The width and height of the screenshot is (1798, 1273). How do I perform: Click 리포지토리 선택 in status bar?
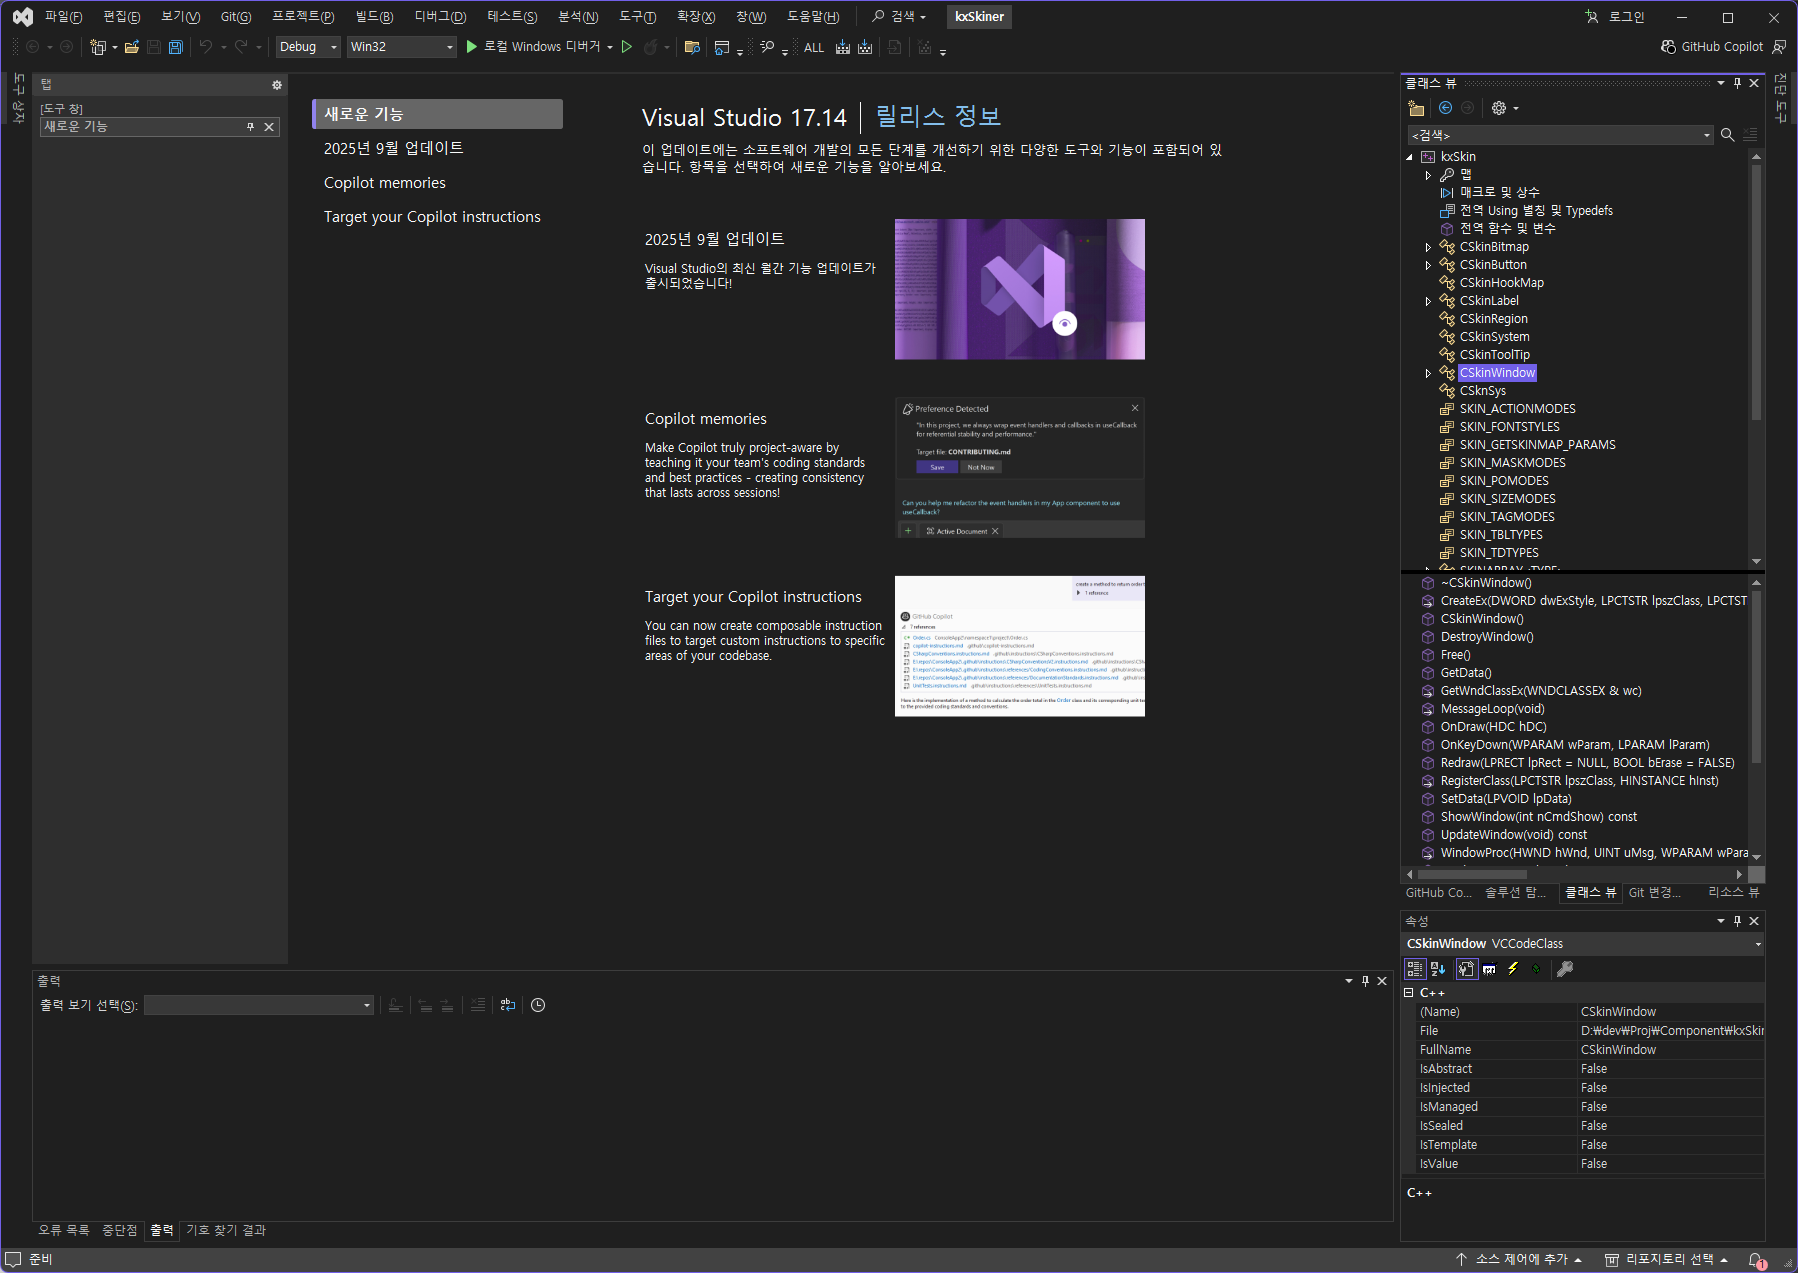[x=1666, y=1260]
